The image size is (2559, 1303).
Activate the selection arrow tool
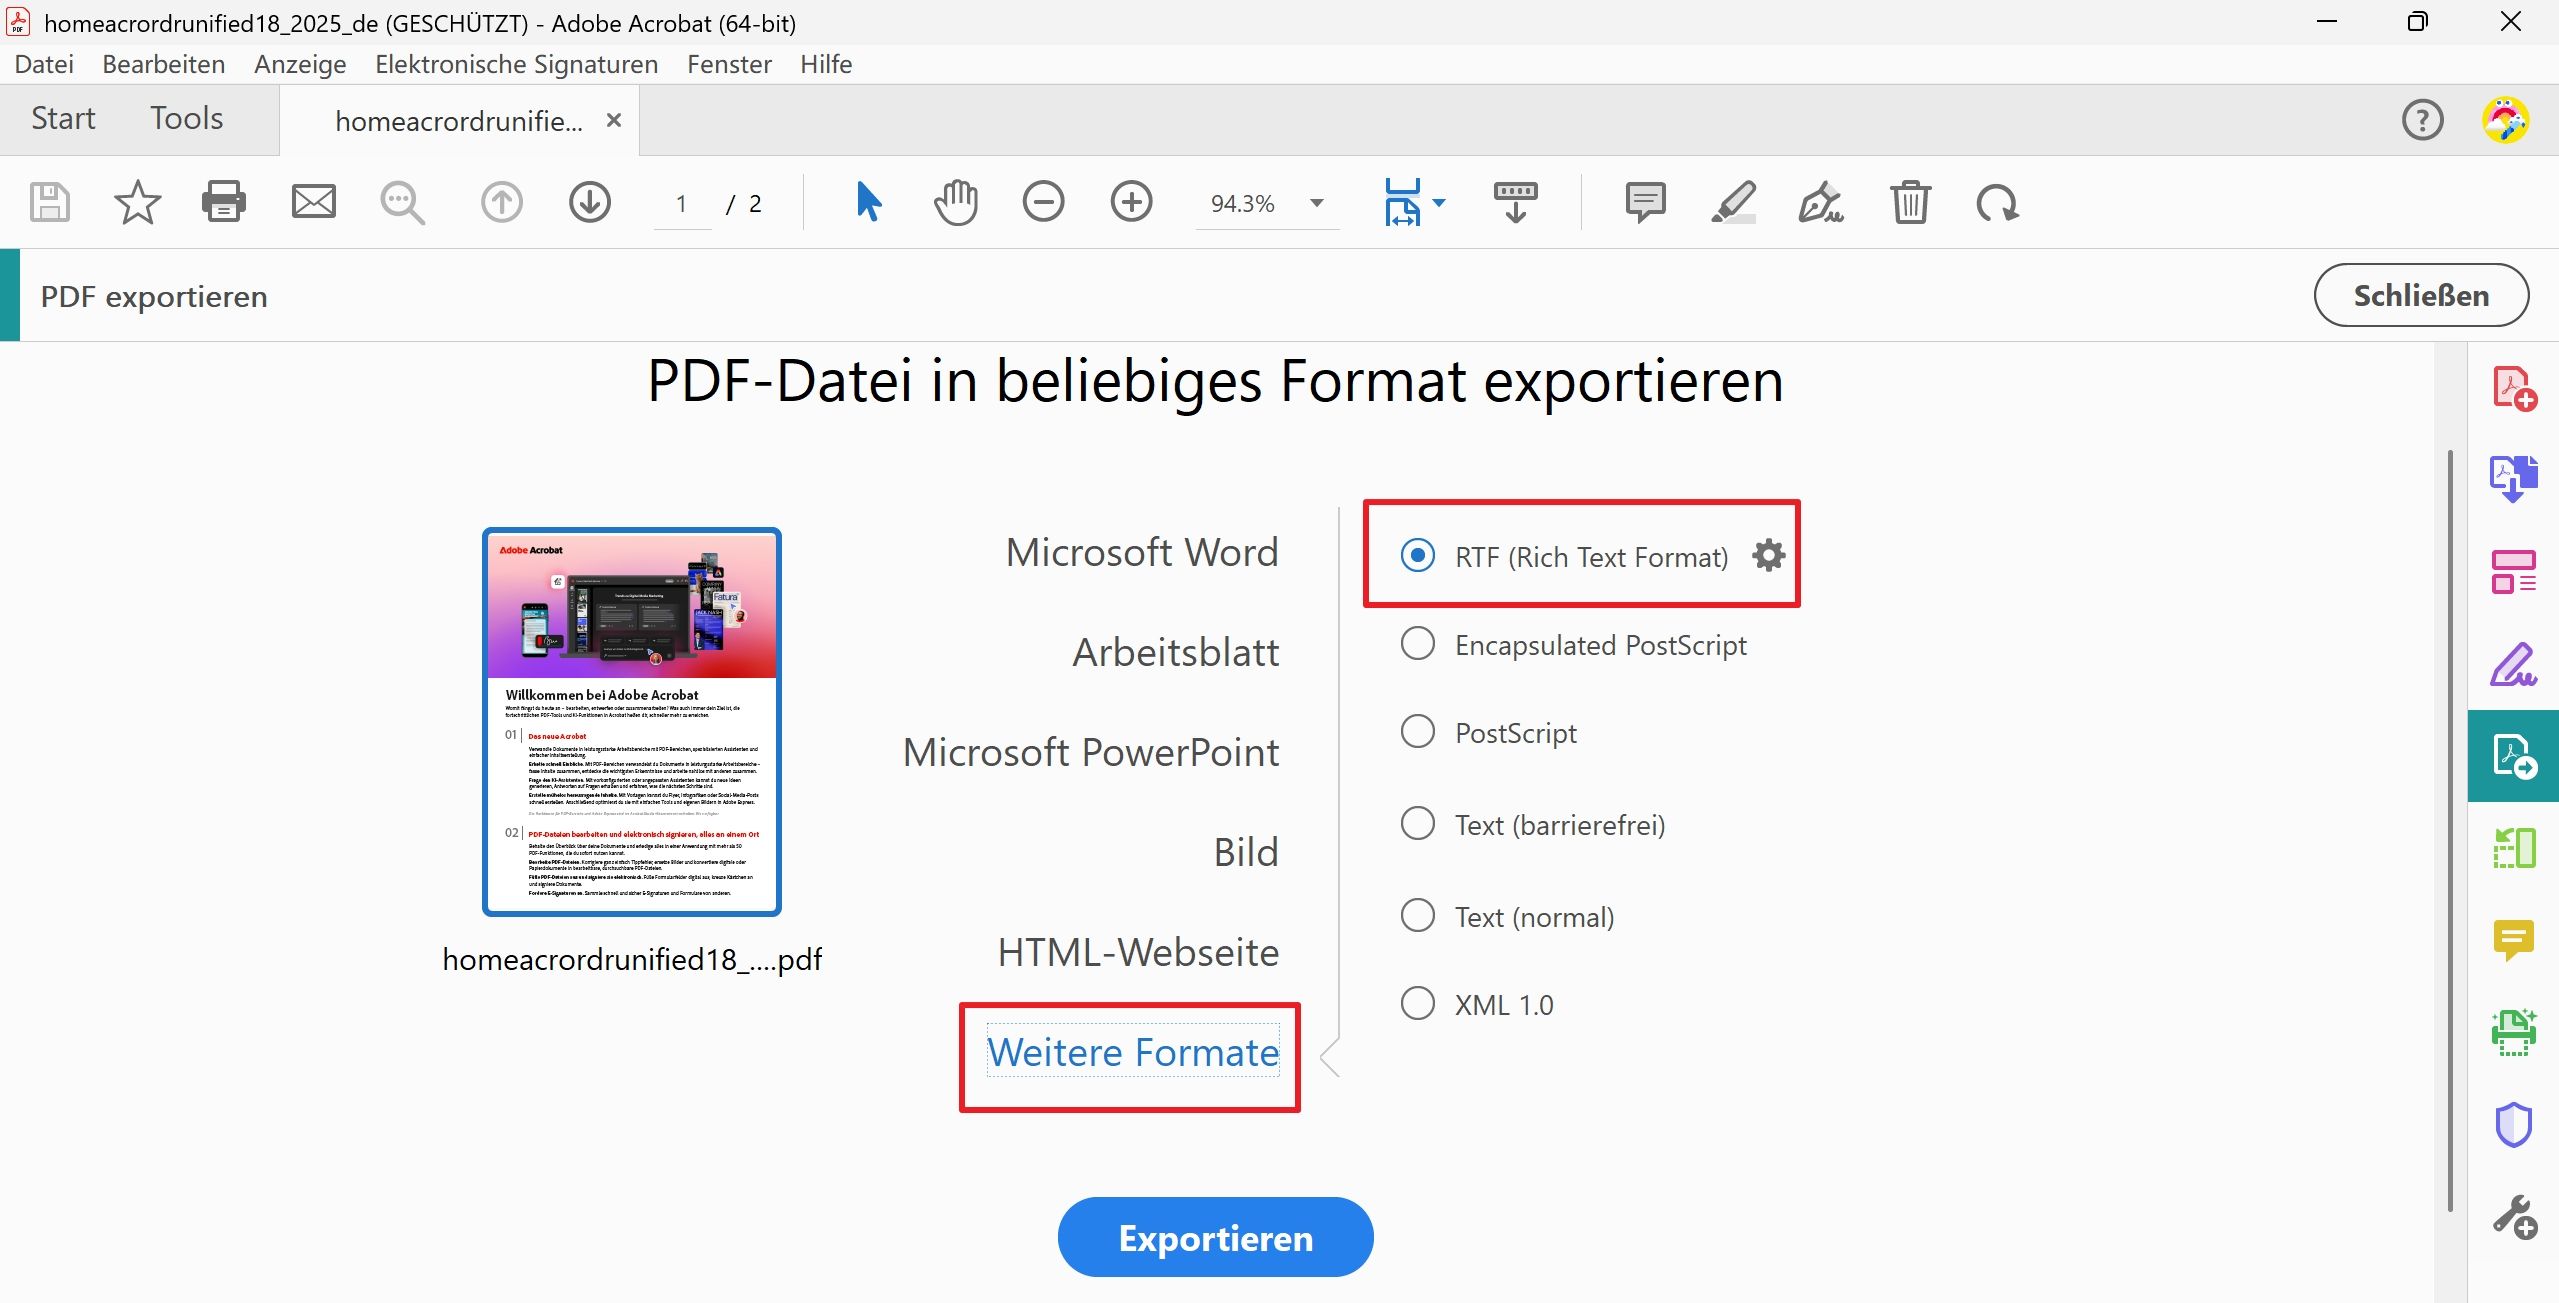pyautogui.click(x=868, y=203)
